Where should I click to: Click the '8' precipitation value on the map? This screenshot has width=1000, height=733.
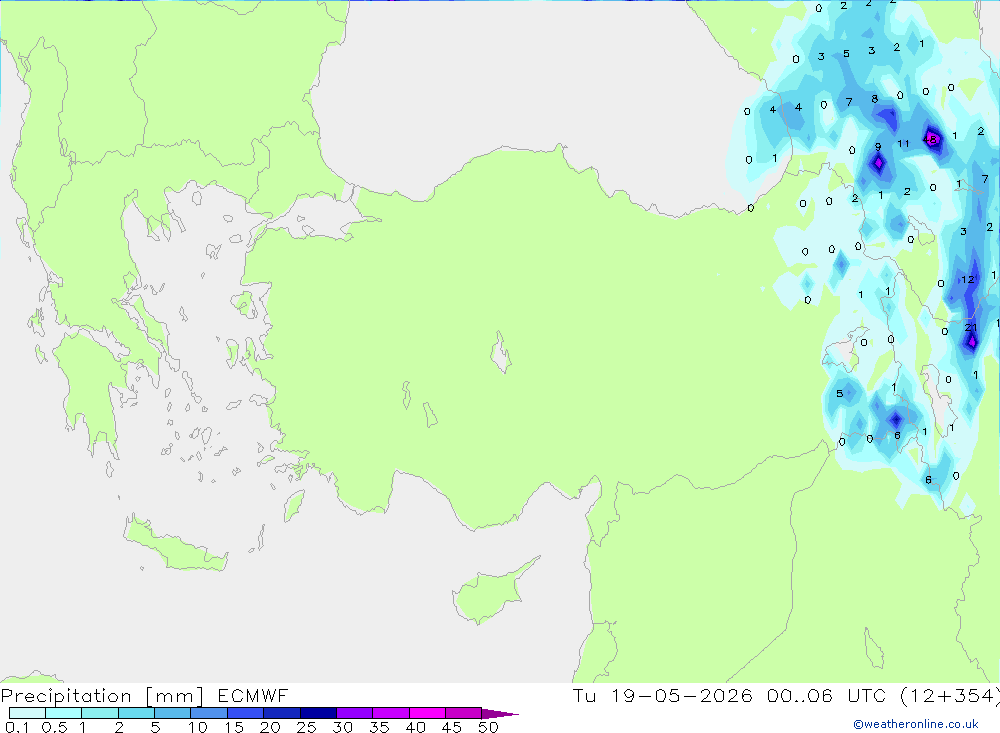click(874, 99)
